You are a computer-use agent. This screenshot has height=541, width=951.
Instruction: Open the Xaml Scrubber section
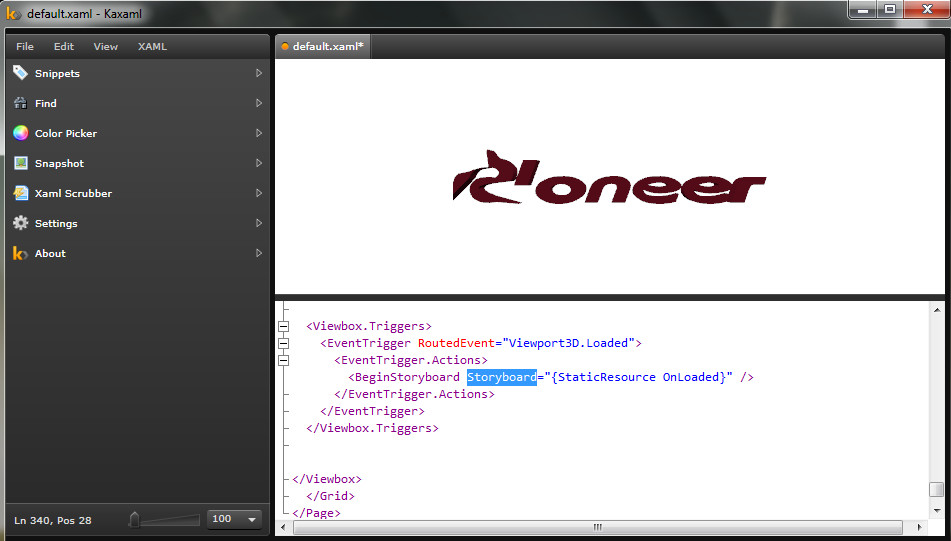pos(138,193)
